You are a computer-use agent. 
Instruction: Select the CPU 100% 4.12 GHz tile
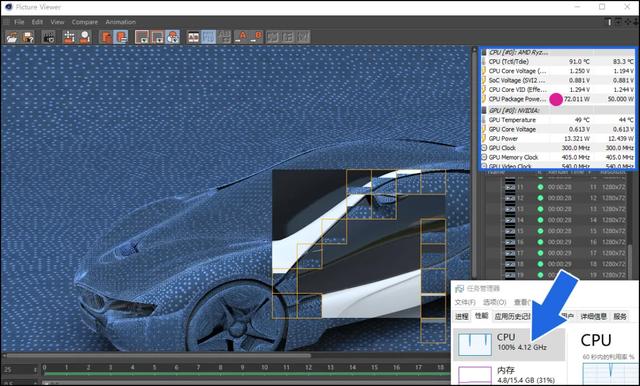tap(509, 344)
